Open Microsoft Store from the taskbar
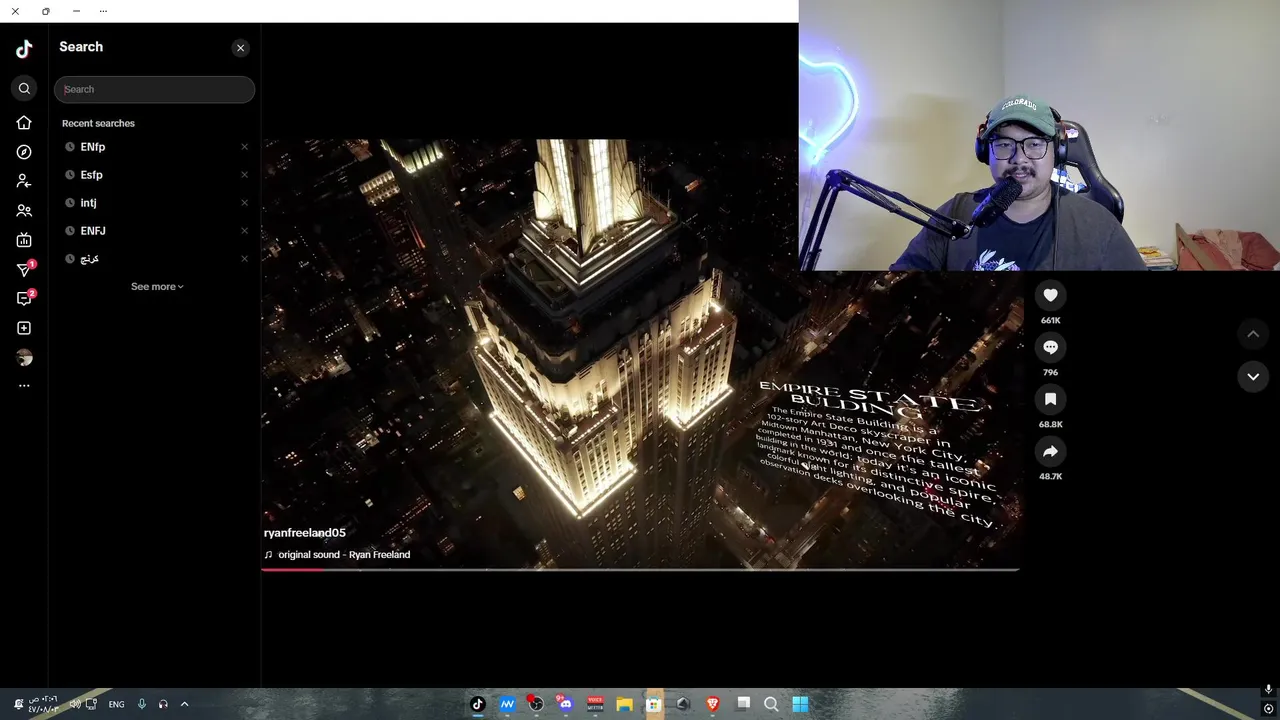Image resolution: width=1280 pixels, height=720 pixels. click(x=654, y=704)
